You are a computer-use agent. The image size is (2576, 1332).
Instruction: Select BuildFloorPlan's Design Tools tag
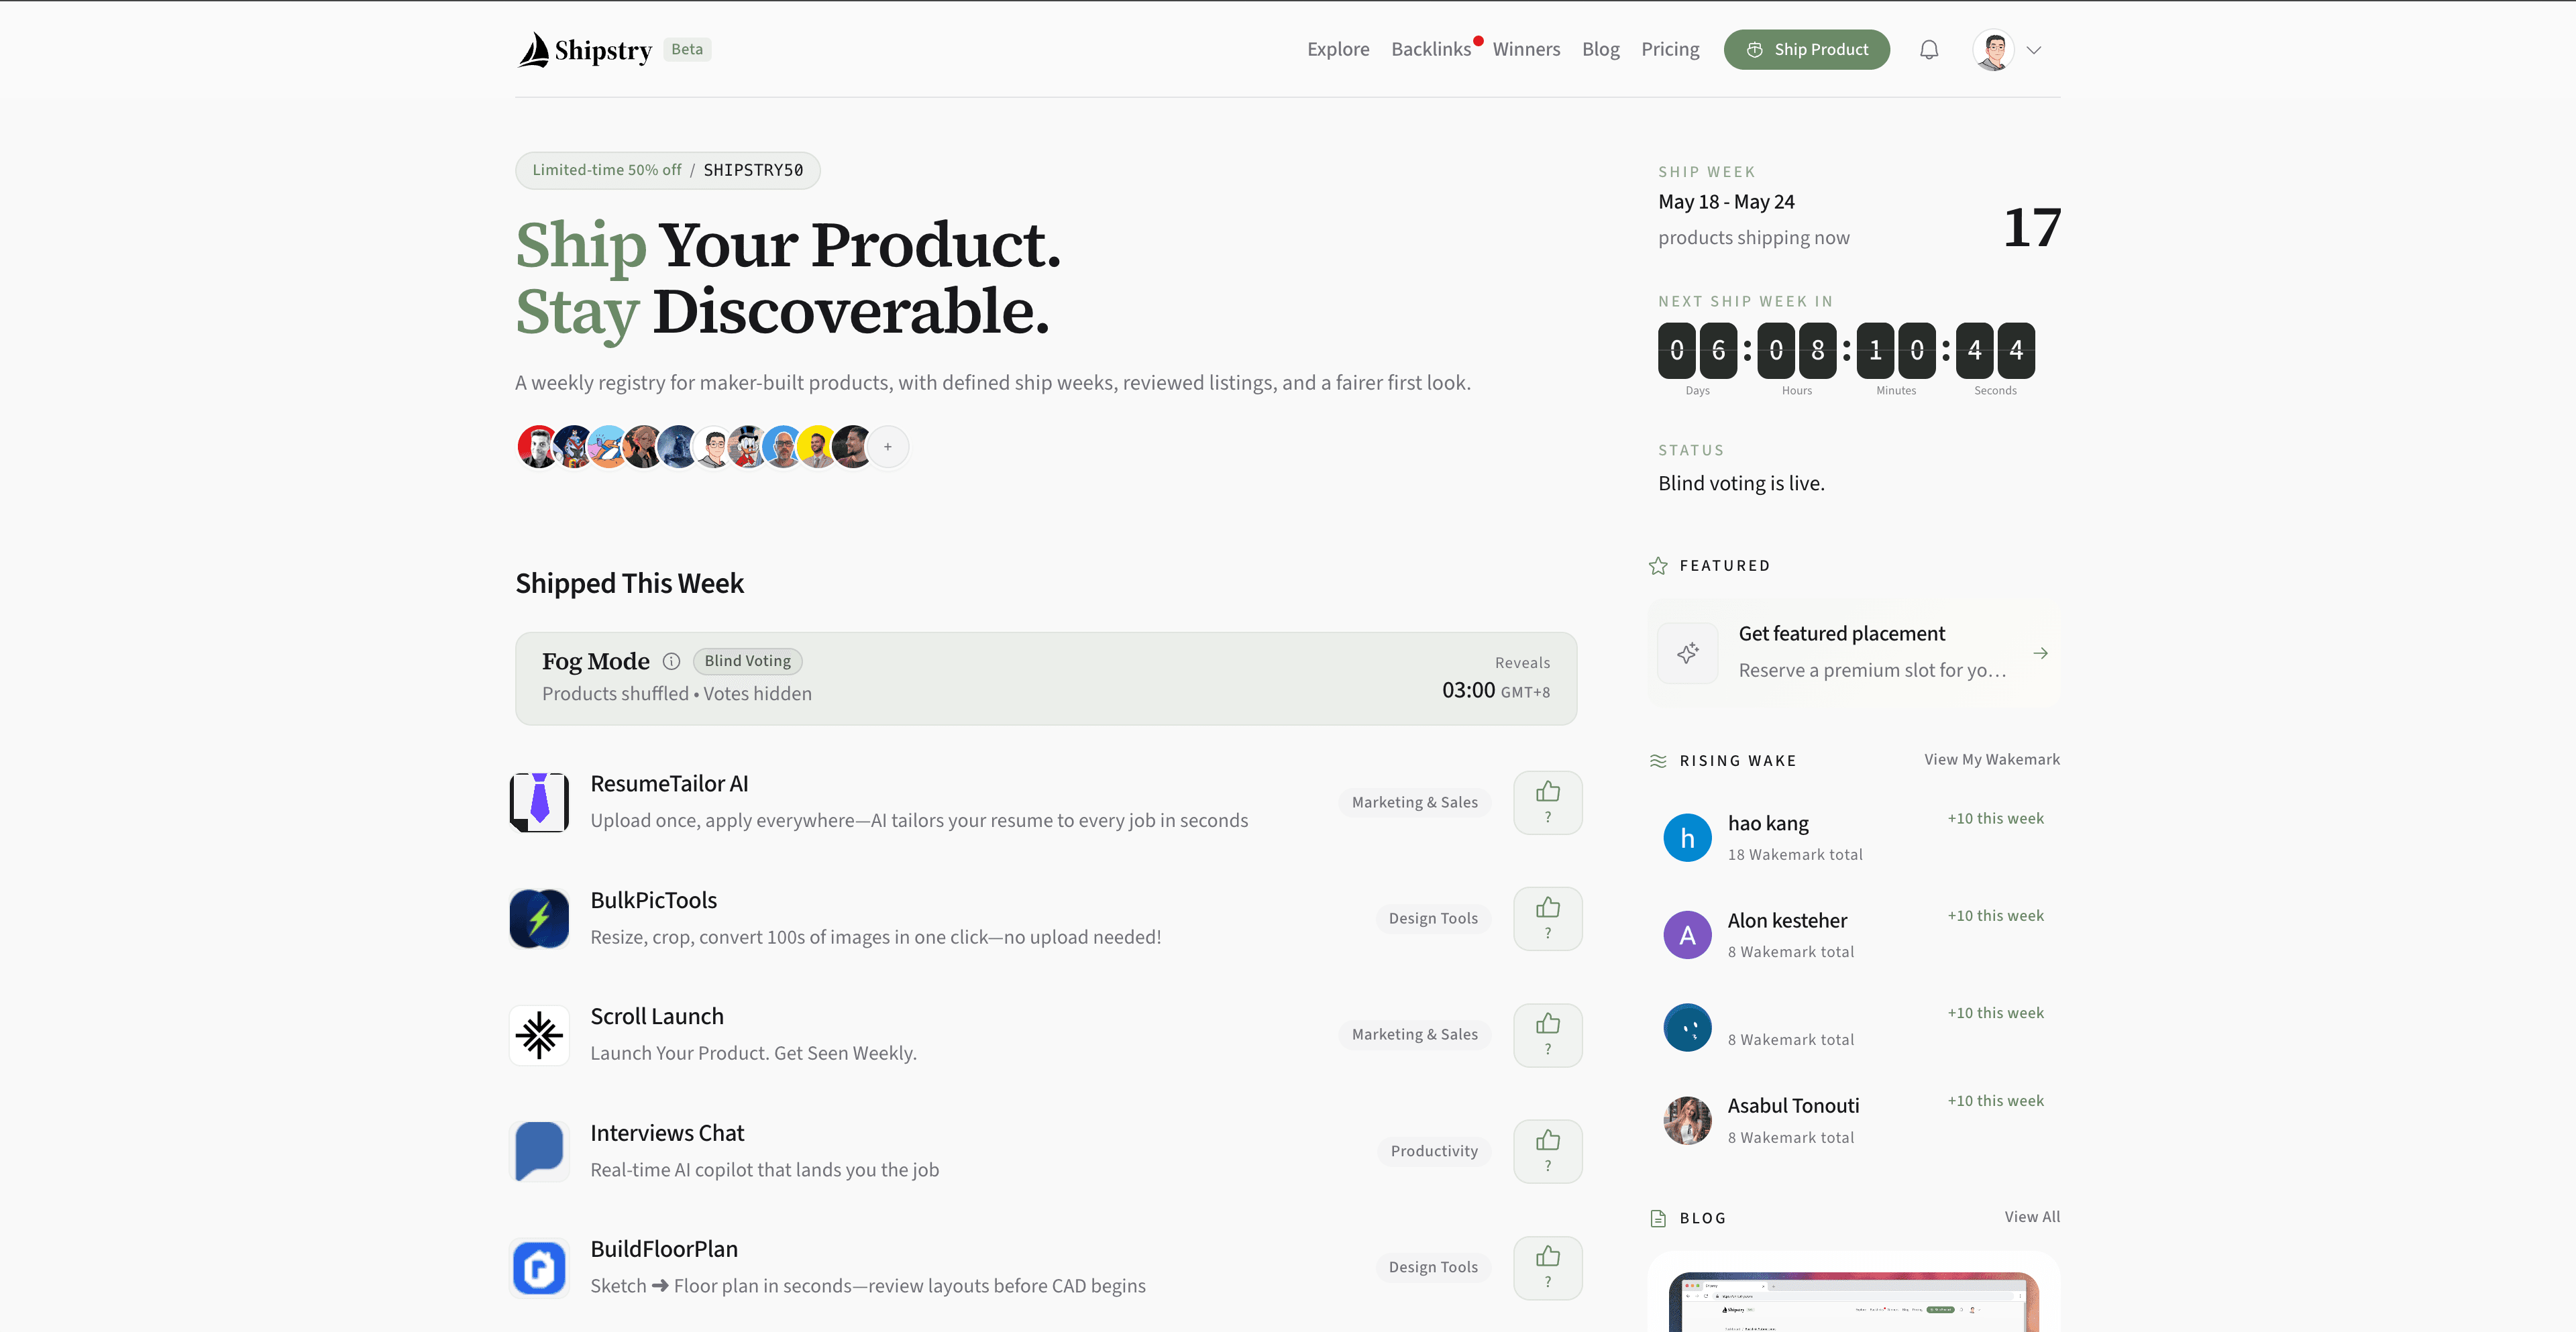1432,1267
